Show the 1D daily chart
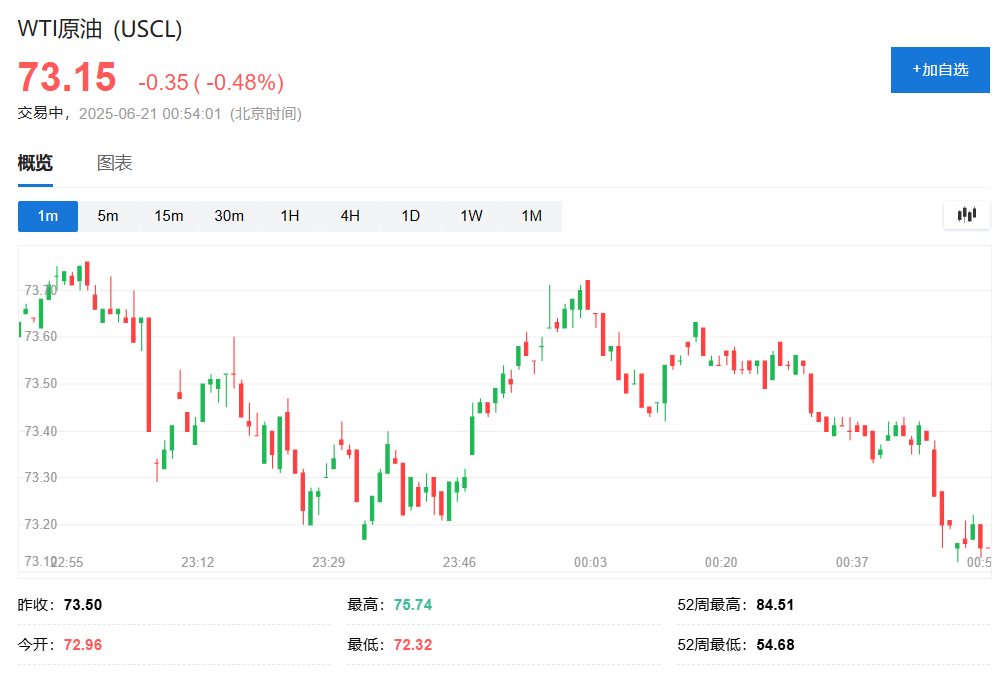The width and height of the screenshot is (1004, 683). [410, 216]
